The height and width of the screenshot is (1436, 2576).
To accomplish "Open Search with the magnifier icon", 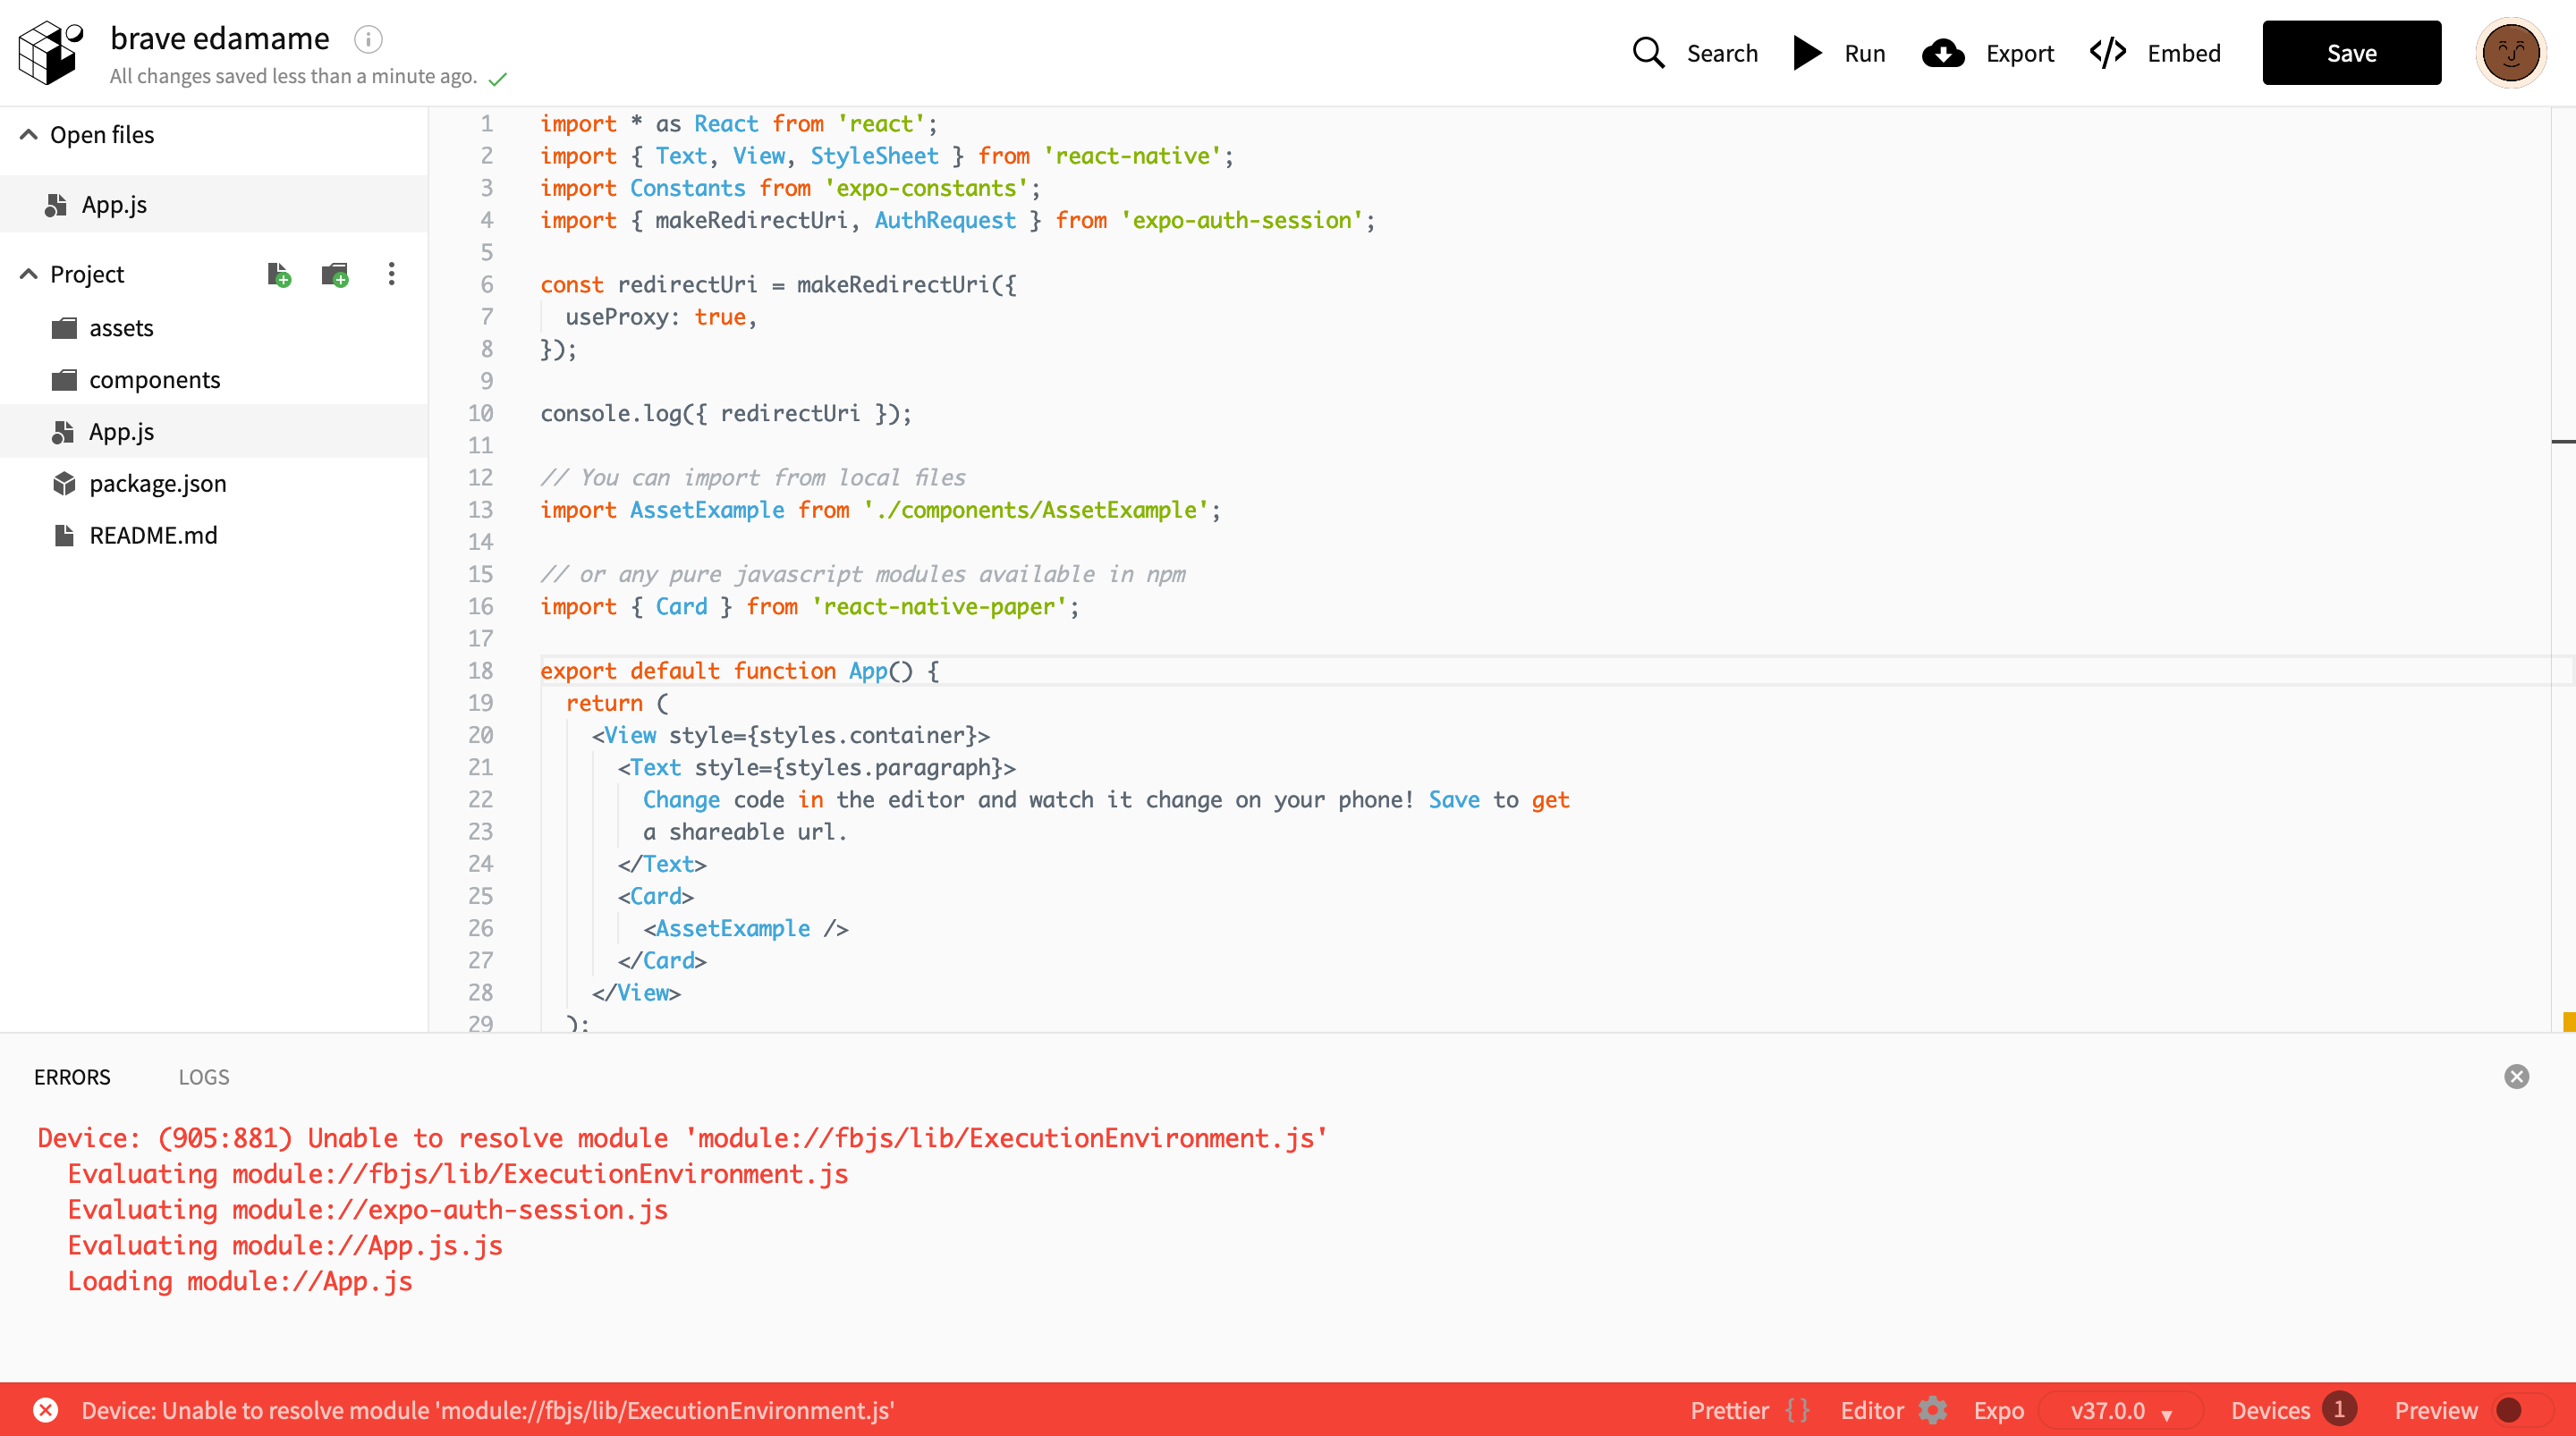I will (1648, 53).
